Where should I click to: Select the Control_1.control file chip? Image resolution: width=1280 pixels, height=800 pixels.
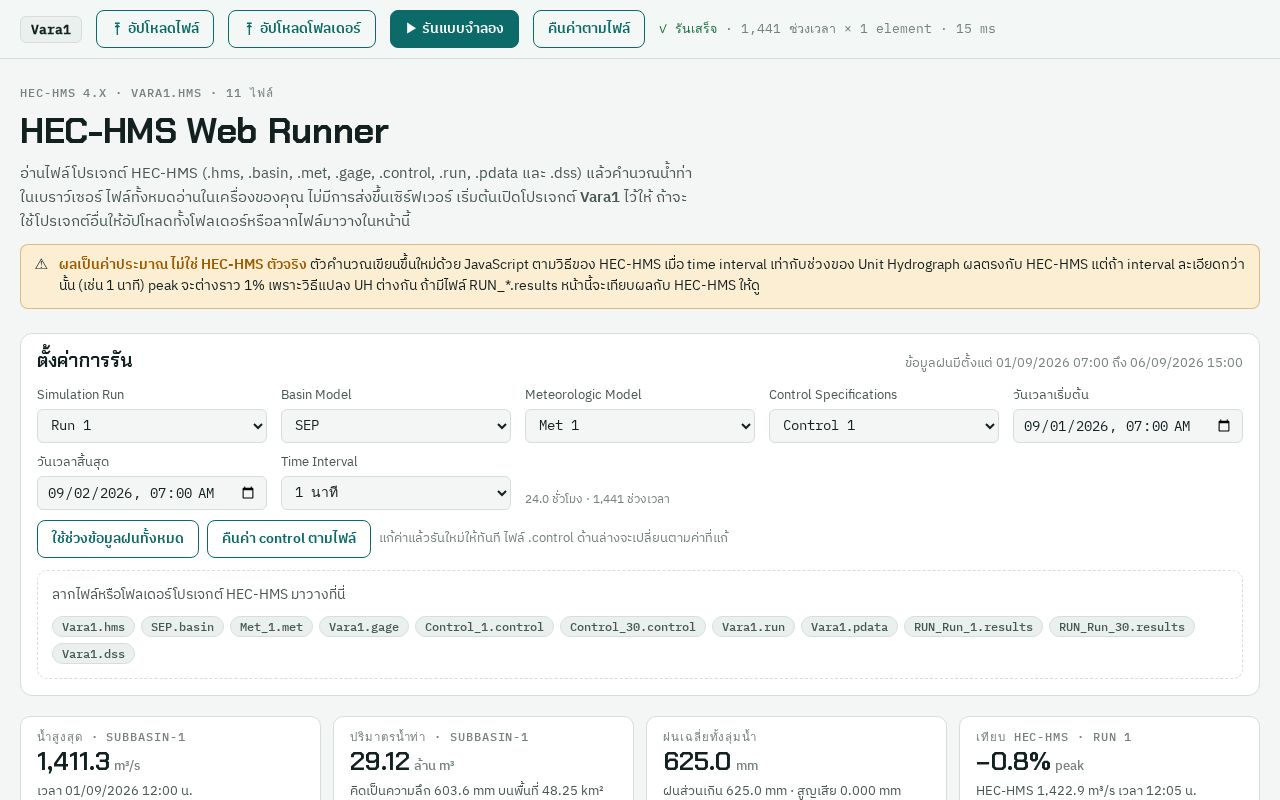tap(484, 627)
